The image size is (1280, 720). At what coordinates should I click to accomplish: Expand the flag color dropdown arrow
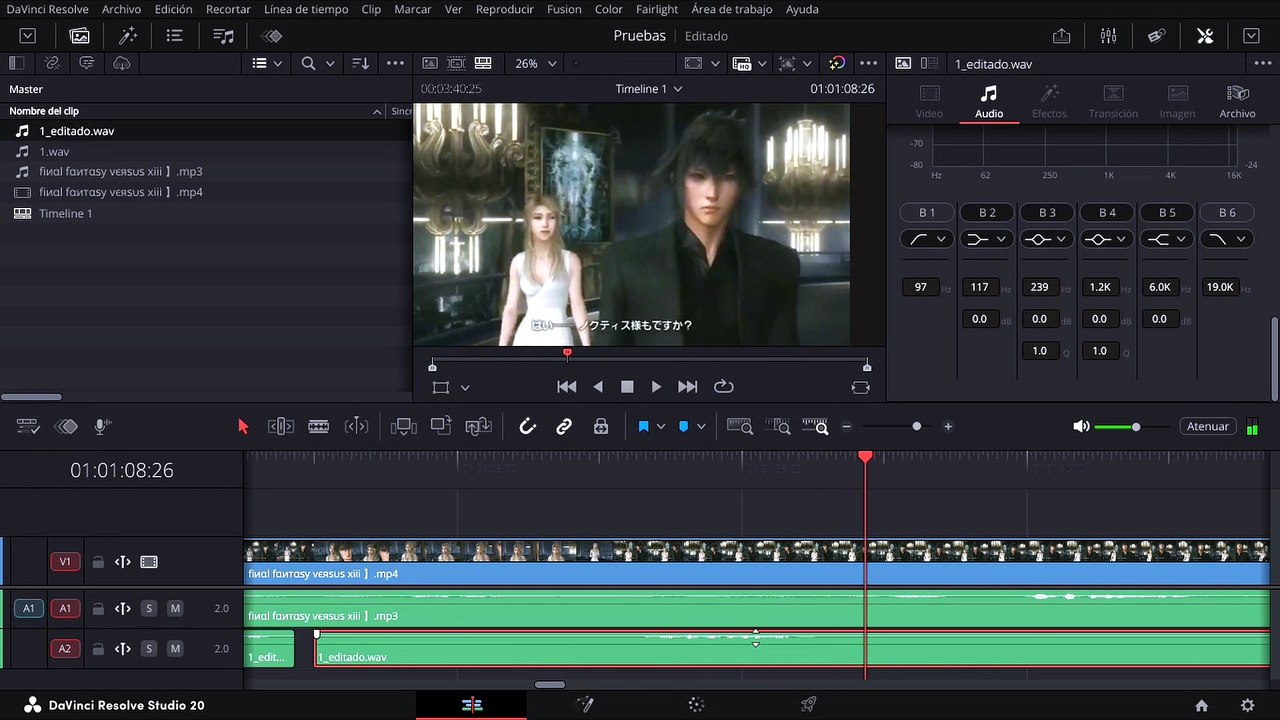[x=661, y=427]
